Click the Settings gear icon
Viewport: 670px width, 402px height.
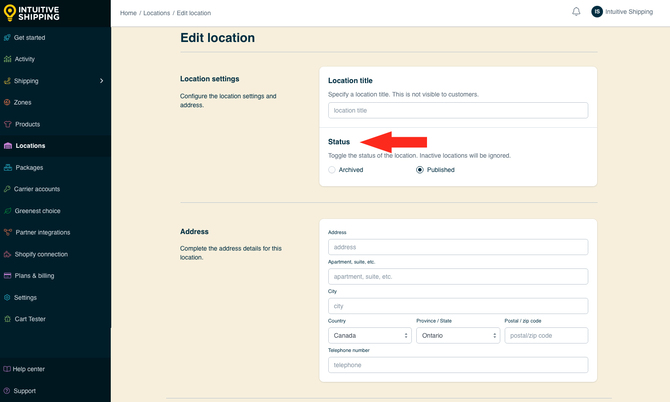[x=7, y=297]
